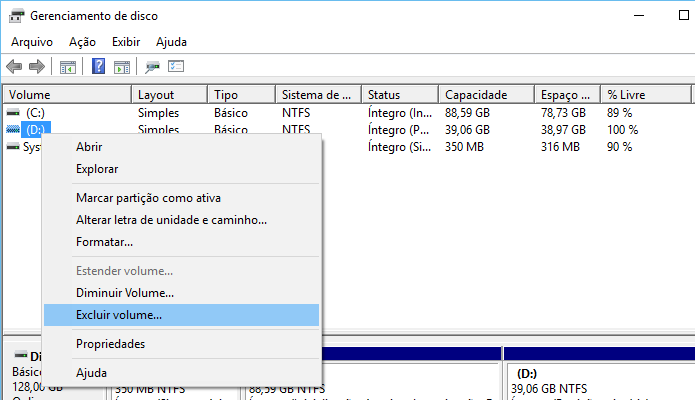695x400 pixels.
Task: Click the D: volume drive icon
Action: [13, 129]
